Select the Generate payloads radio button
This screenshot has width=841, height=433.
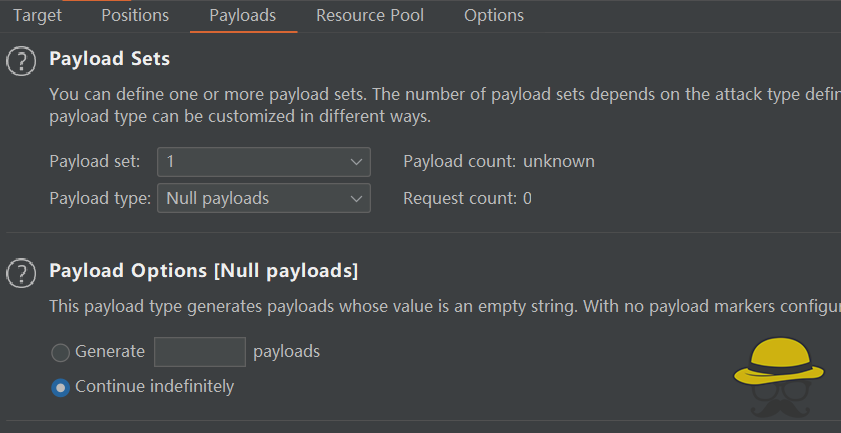click(x=61, y=353)
